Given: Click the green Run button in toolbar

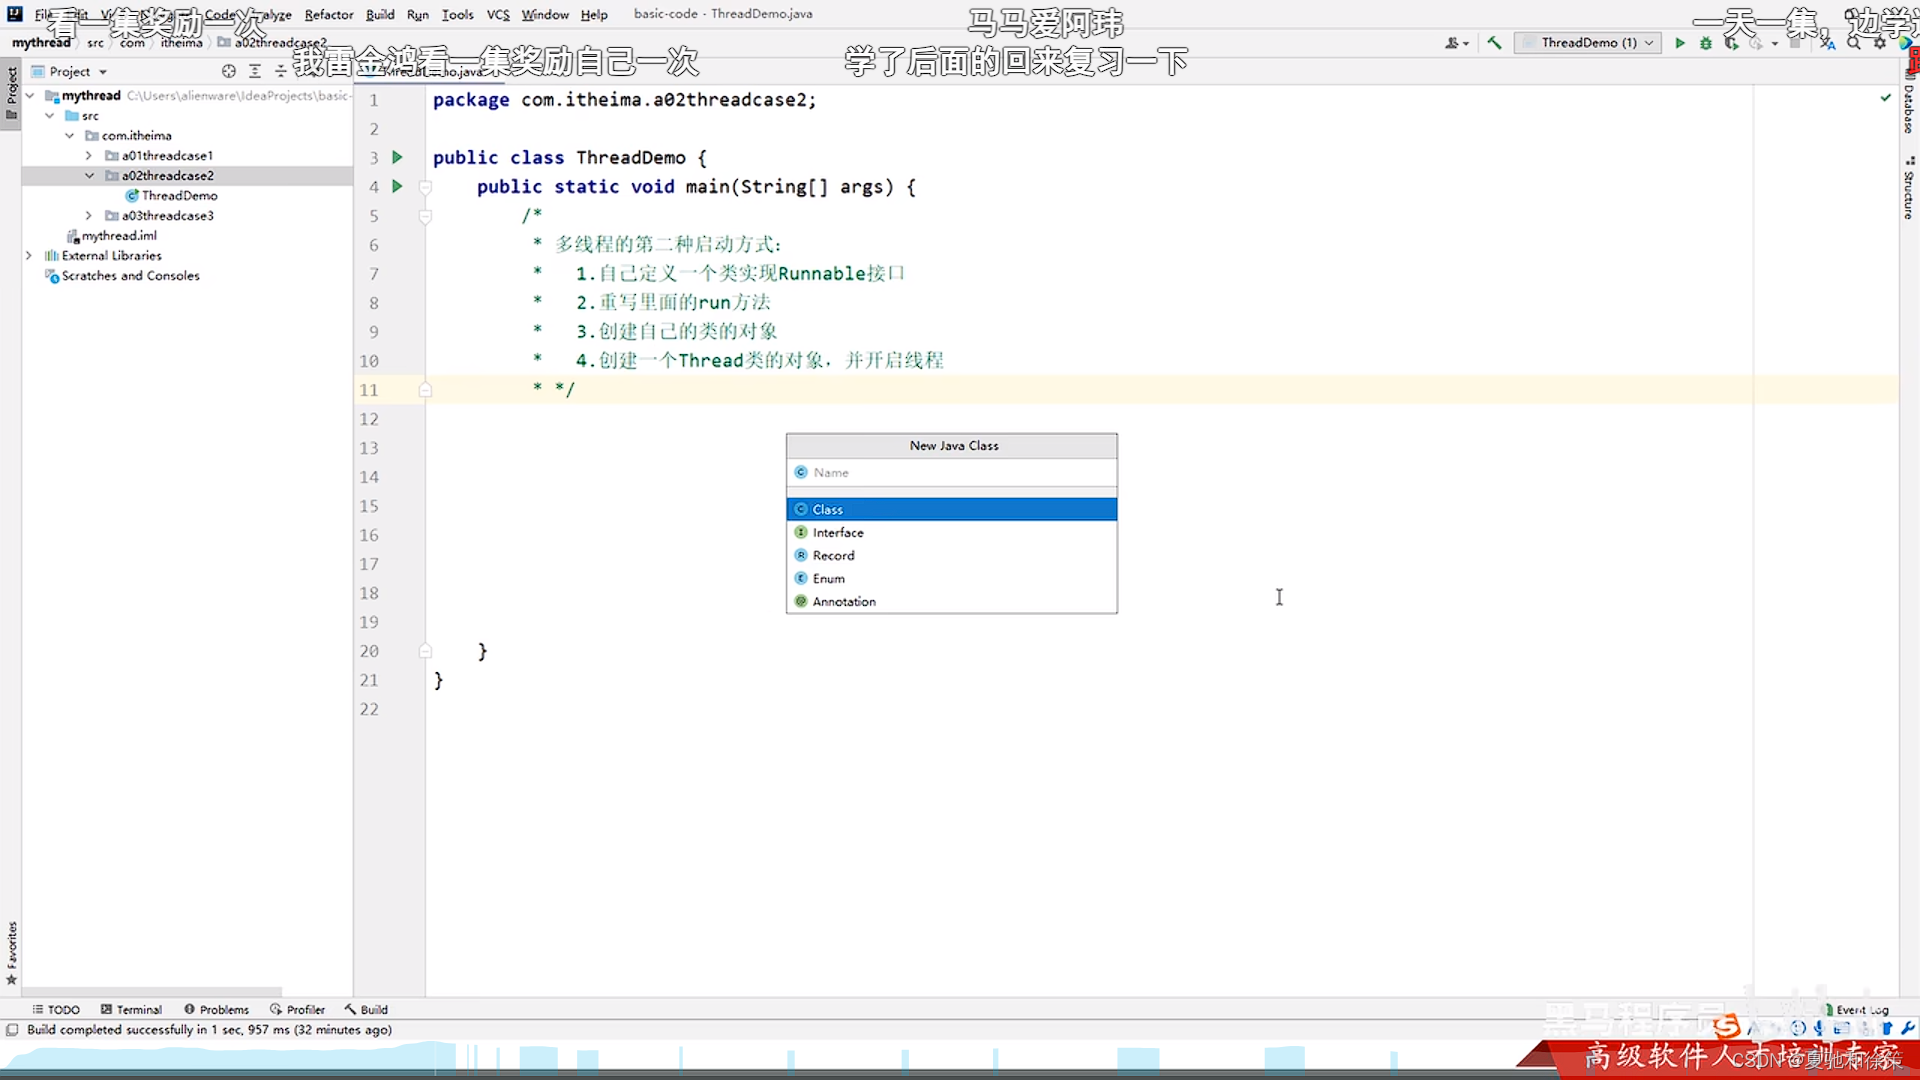Looking at the screenshot, I should click(1680, 43).
